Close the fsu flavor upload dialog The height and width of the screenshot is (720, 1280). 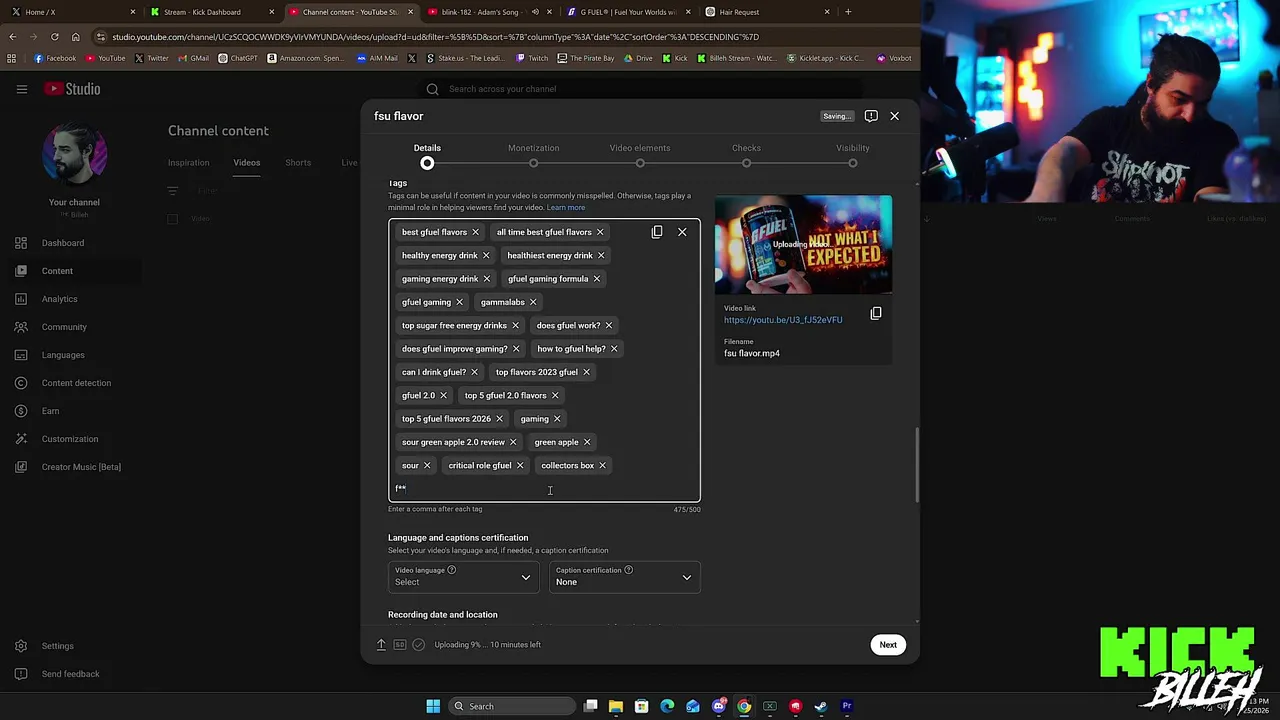click(895, 116)
